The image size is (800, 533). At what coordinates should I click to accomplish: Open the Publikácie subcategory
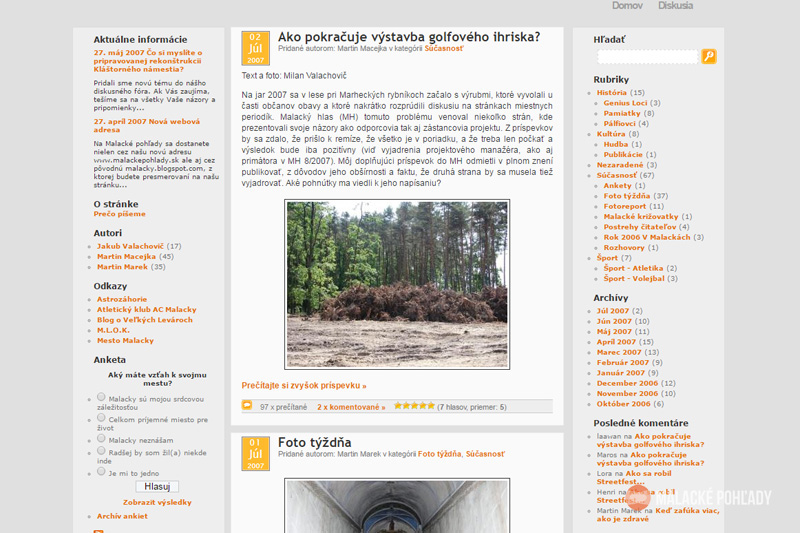click(623, 154)
